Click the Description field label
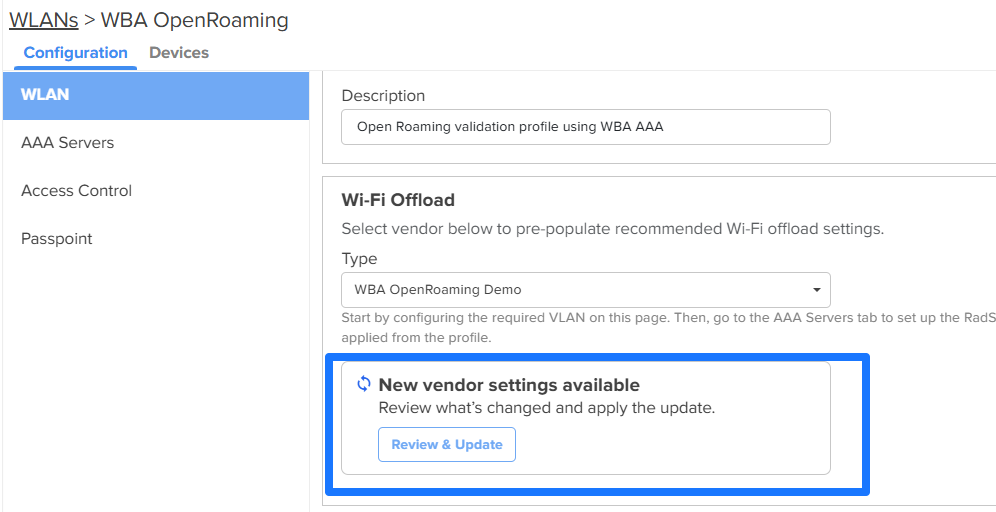996x512 pixels. pos(383,96)
